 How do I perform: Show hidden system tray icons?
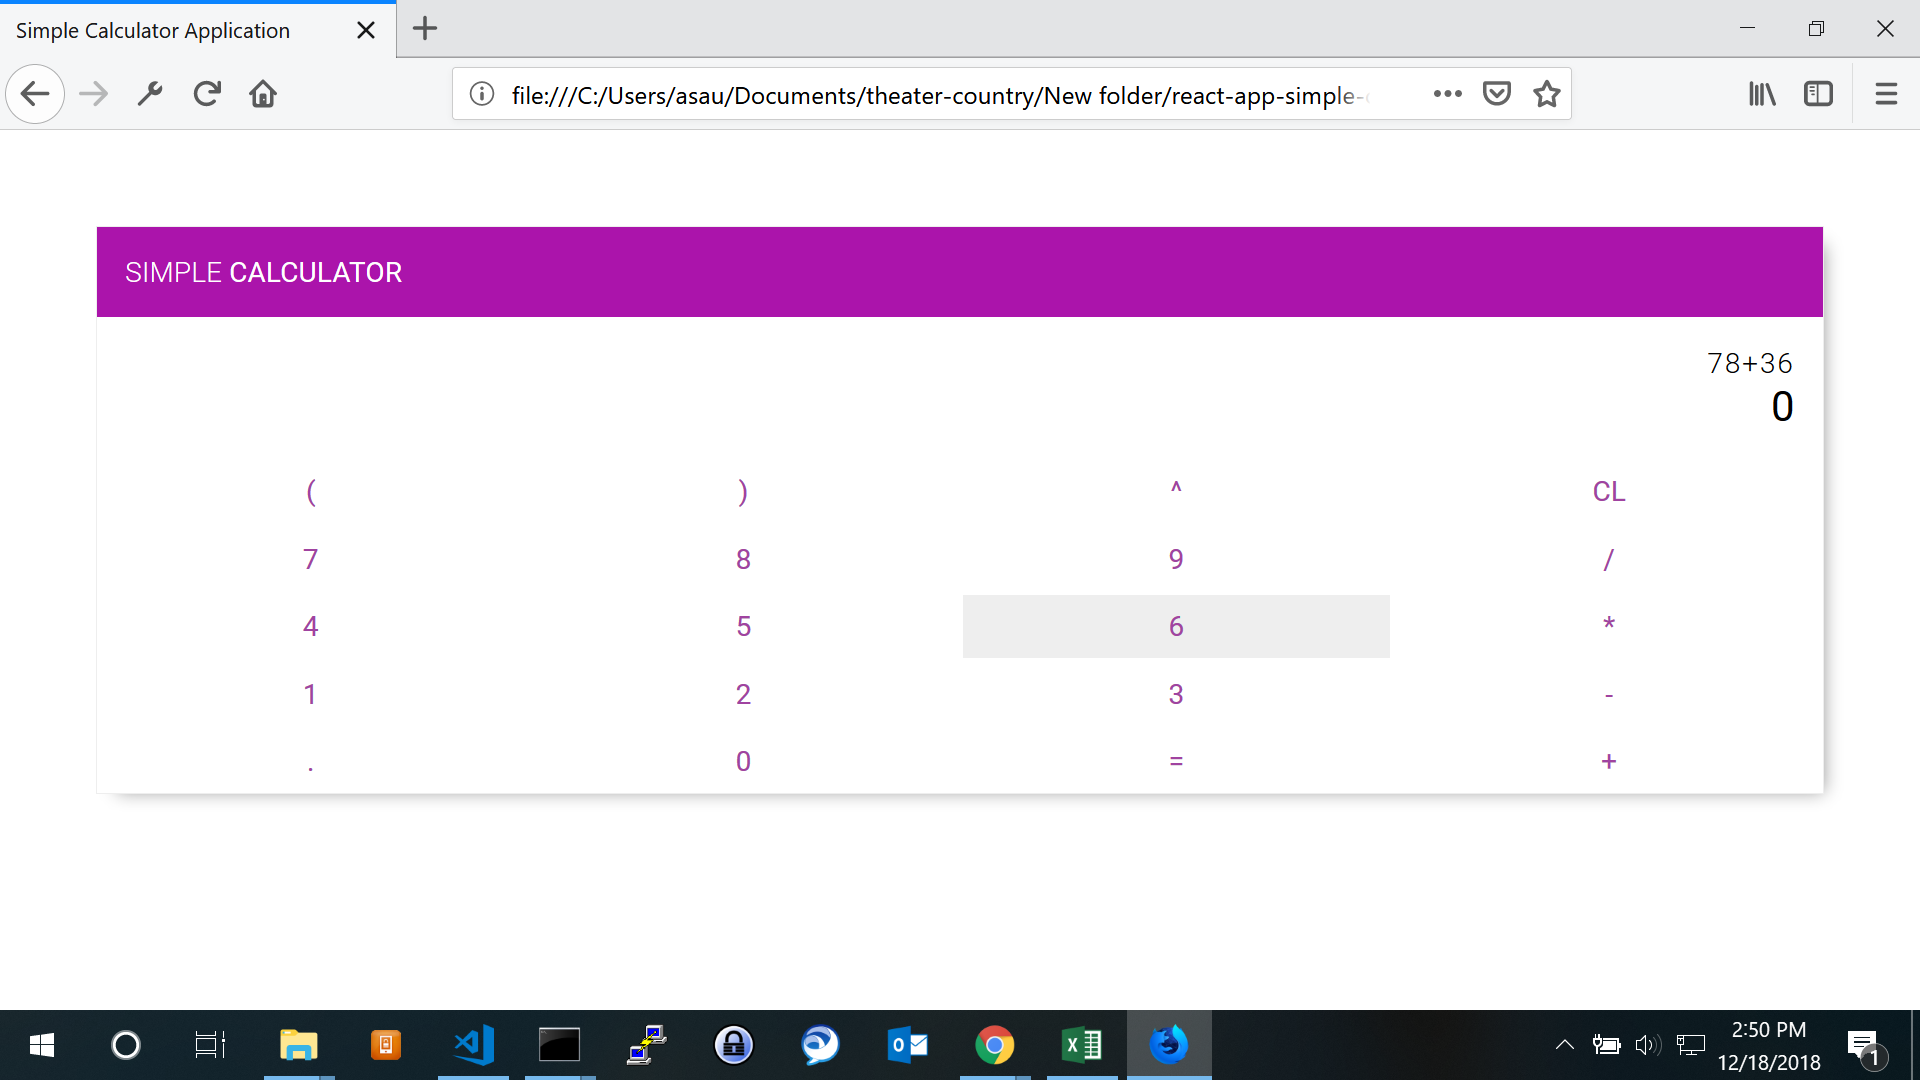[1565, 1045]
